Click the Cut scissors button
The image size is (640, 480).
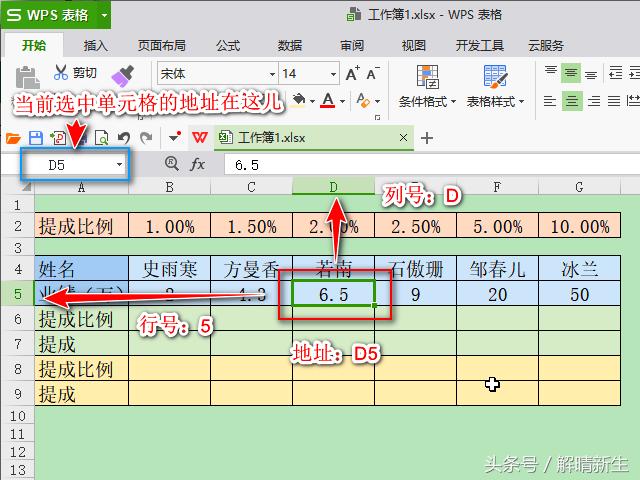tap(75, 73)
